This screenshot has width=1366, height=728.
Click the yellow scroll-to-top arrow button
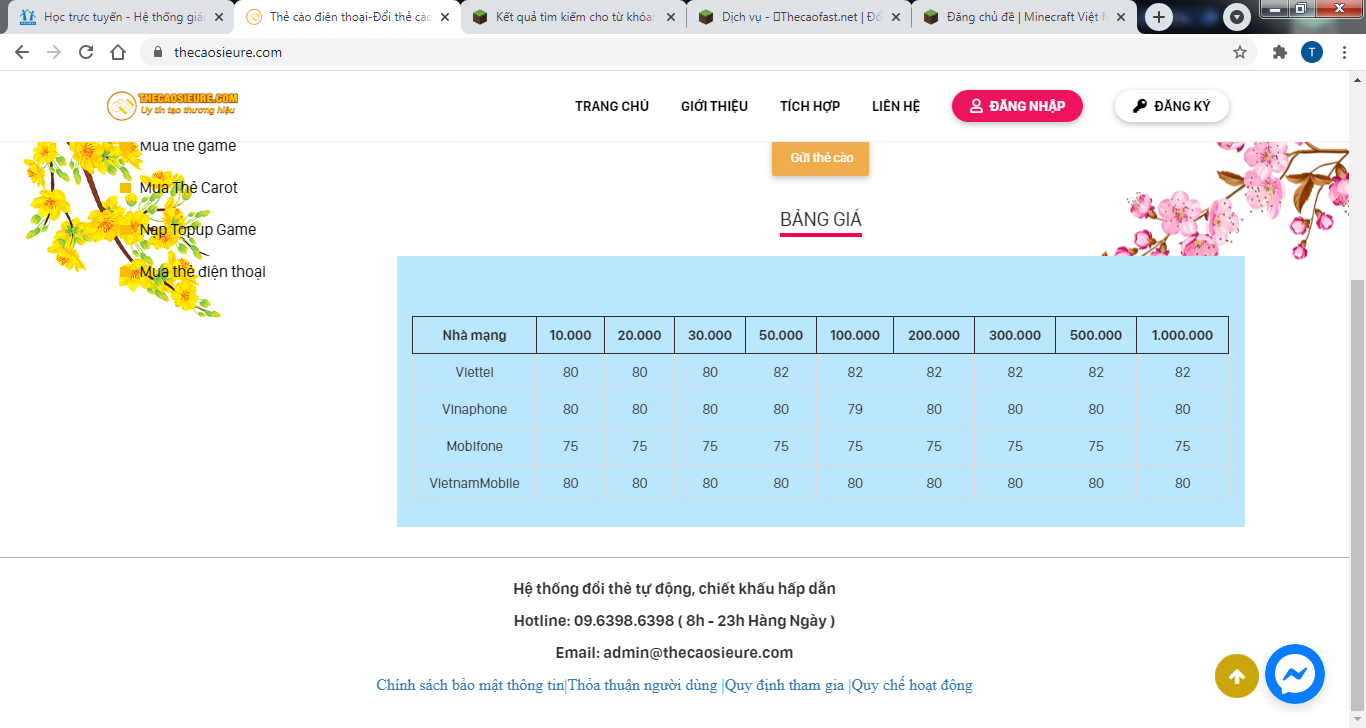1236,677
